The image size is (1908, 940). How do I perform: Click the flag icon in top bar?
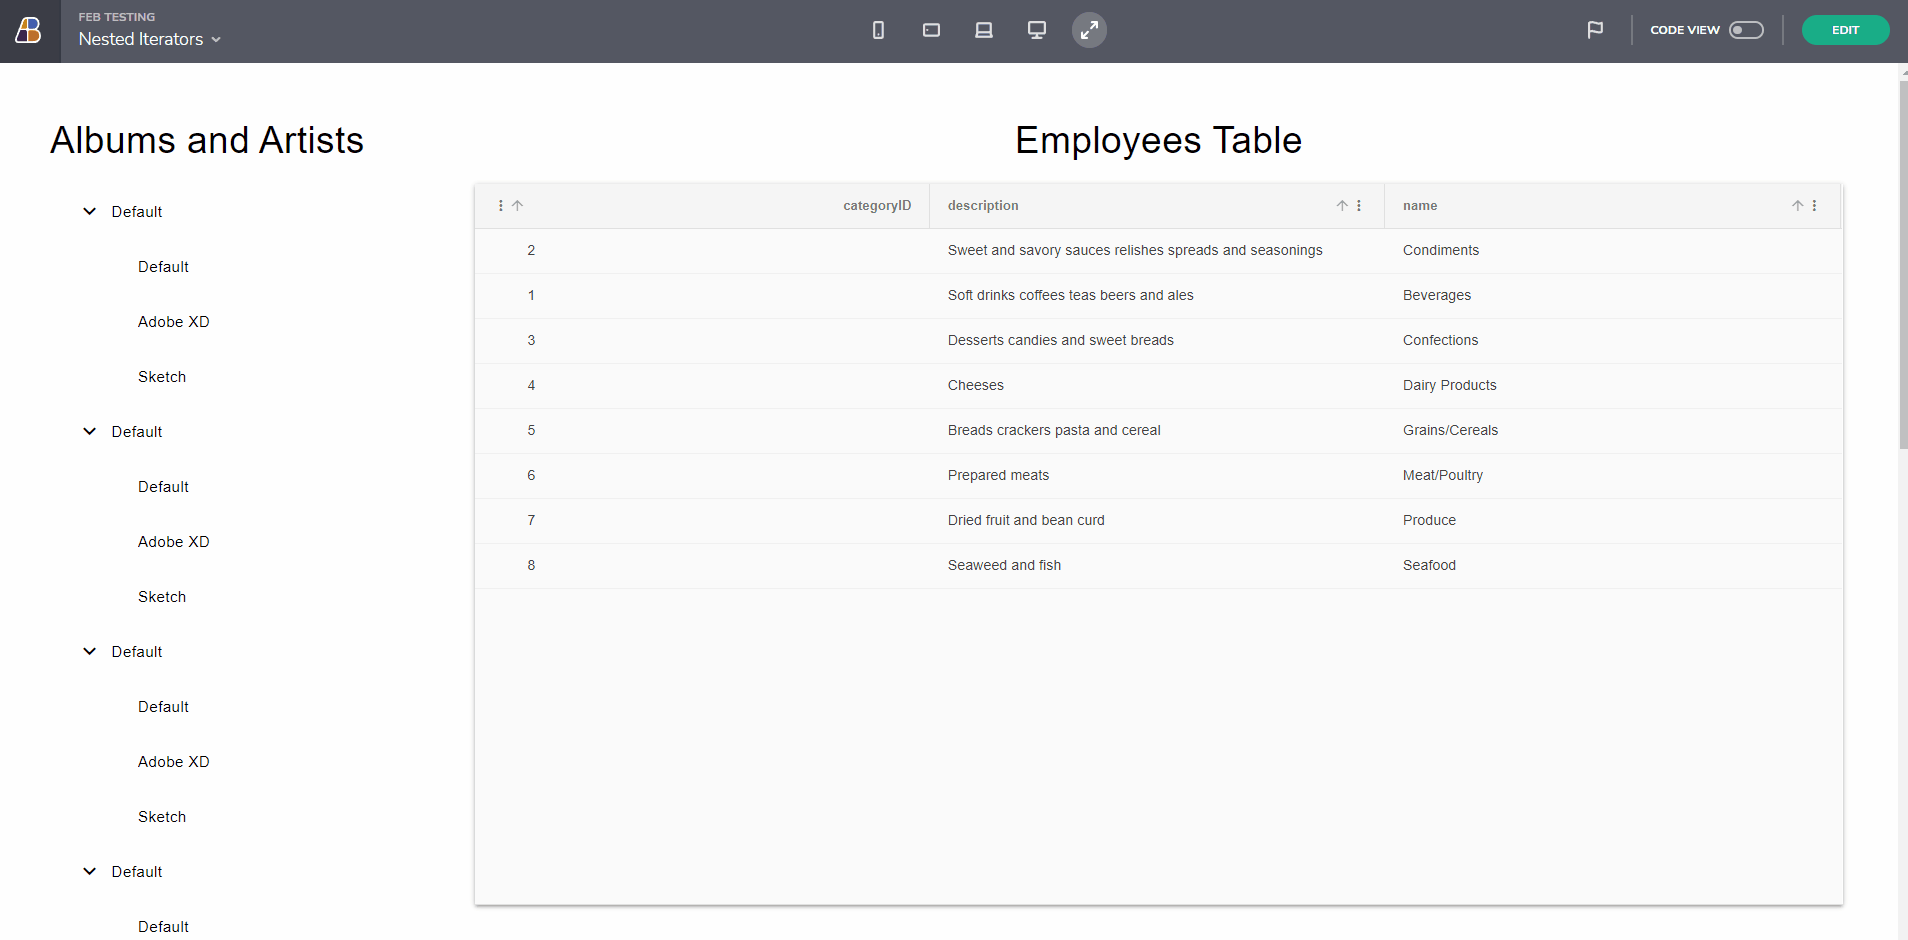click(x=1595, y=30)
